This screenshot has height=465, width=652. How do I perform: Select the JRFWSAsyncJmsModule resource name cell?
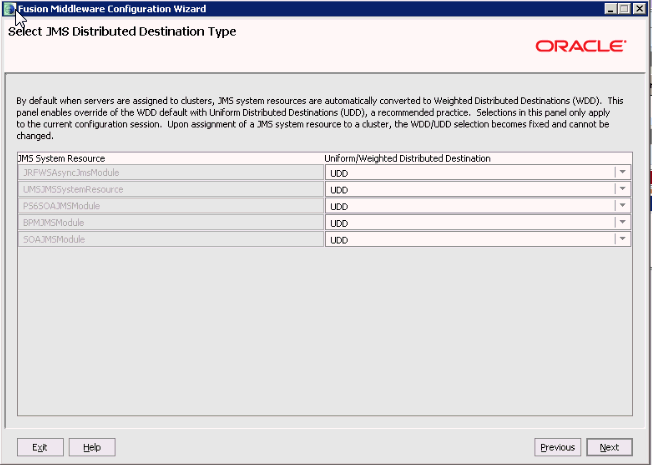(x=170, y=172)
